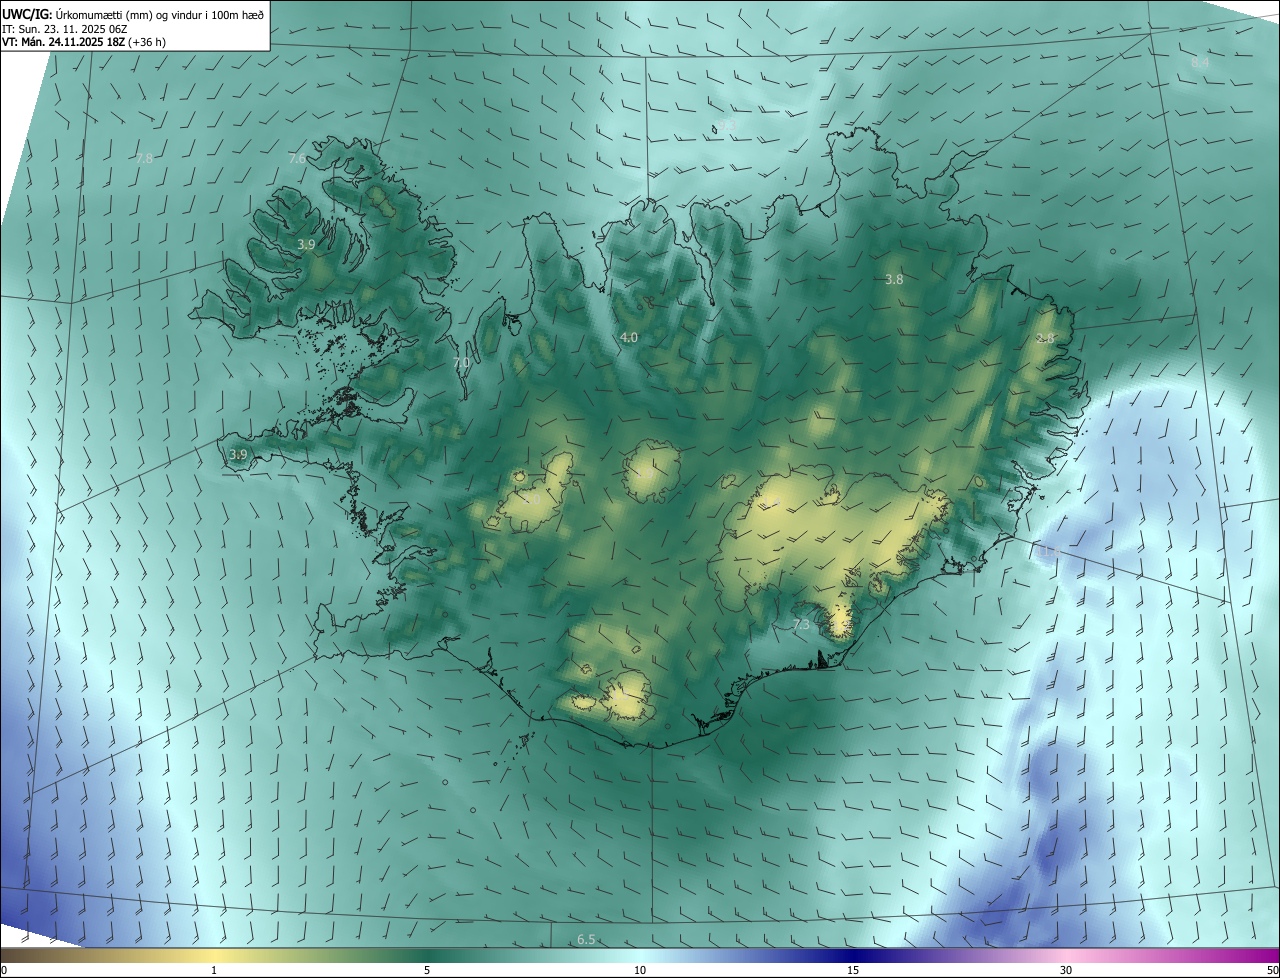Click the 3.9 label over the Westfjords
This screenshot has width=1280, height=978.
tap(307, 244)
